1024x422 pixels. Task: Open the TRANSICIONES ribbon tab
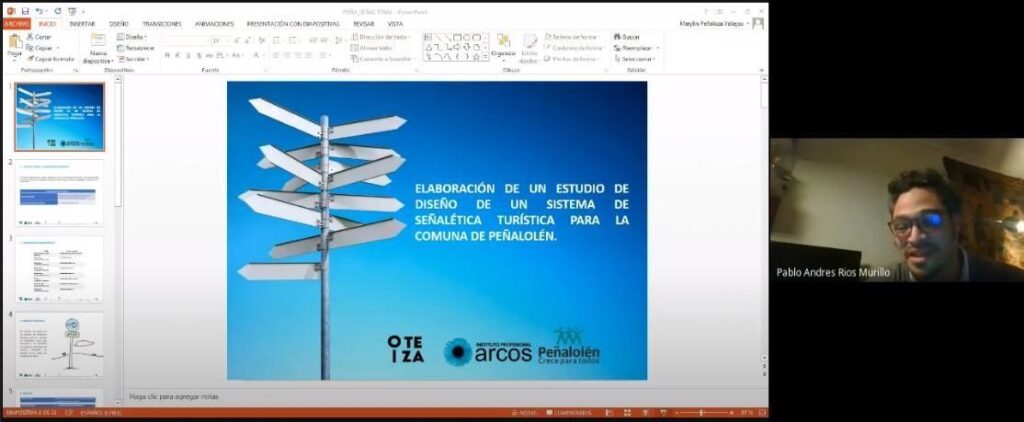(161, 23)
